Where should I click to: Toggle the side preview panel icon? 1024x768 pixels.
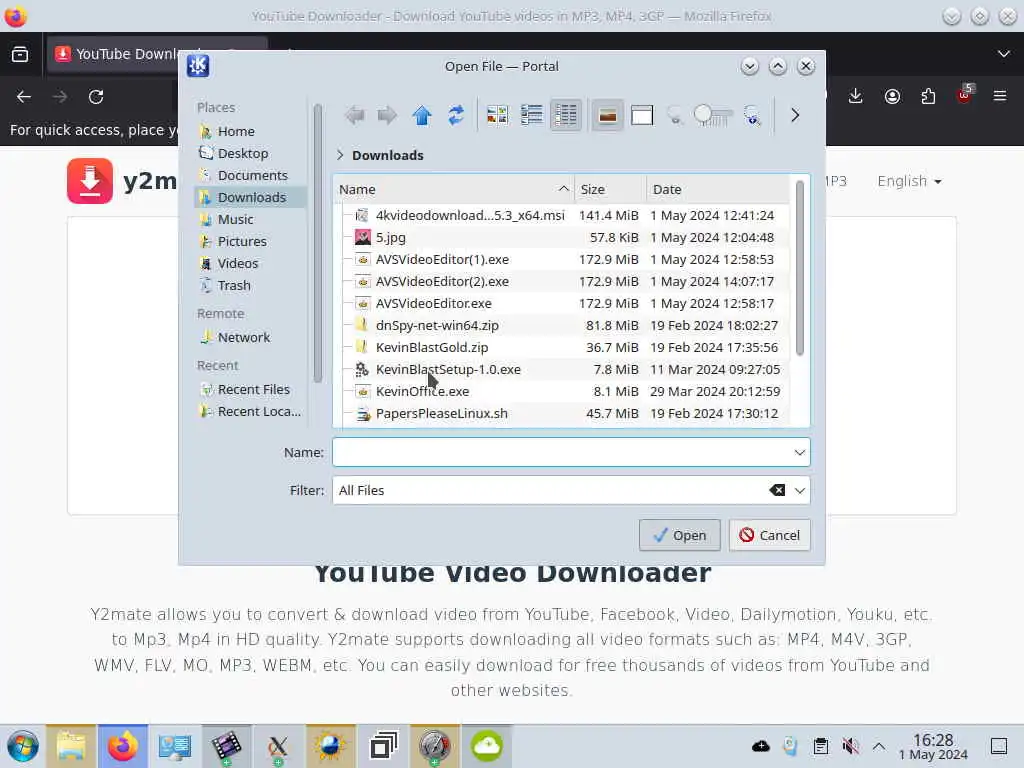642,116
